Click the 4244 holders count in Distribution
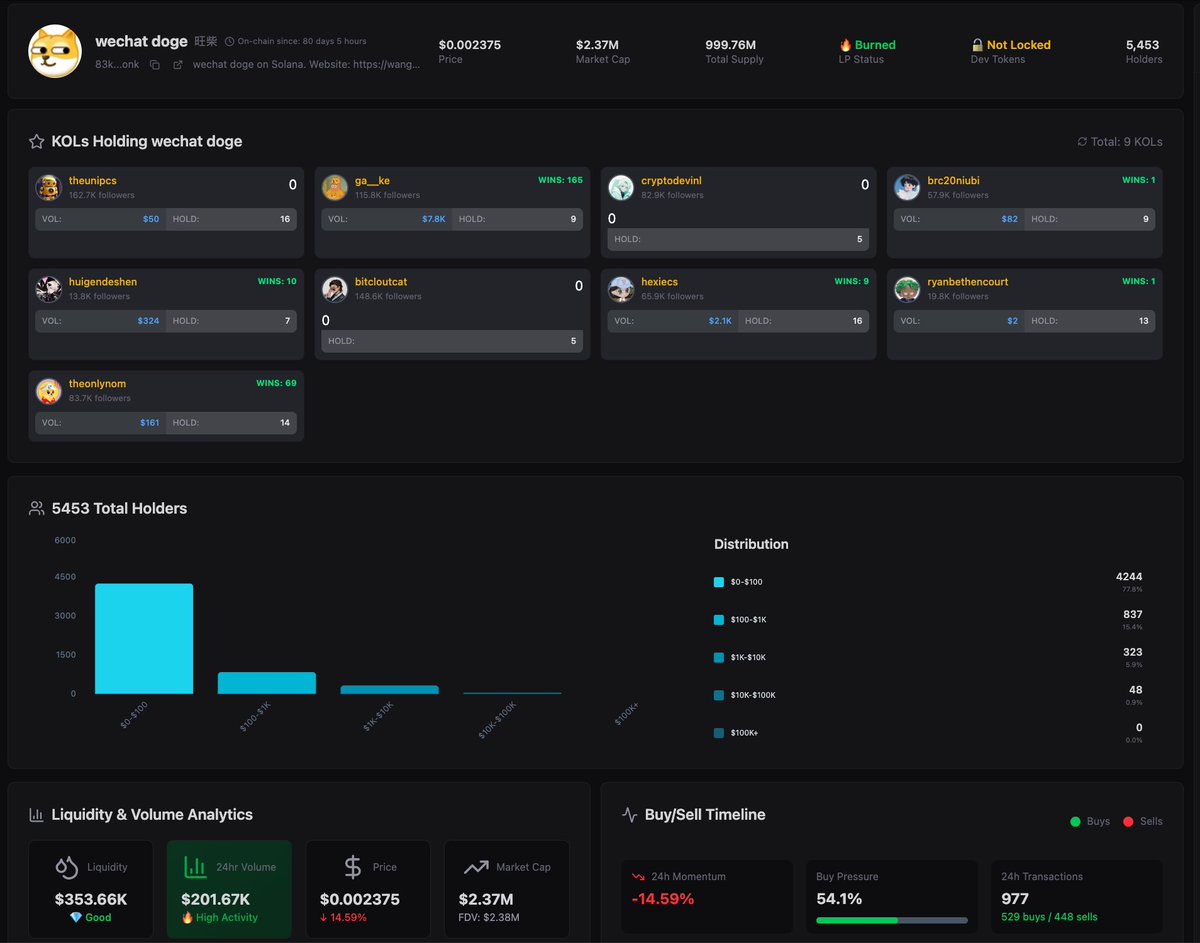The width and height of the screenshot is (1200, 943). pyautogui.click(x=1129, y=577)
